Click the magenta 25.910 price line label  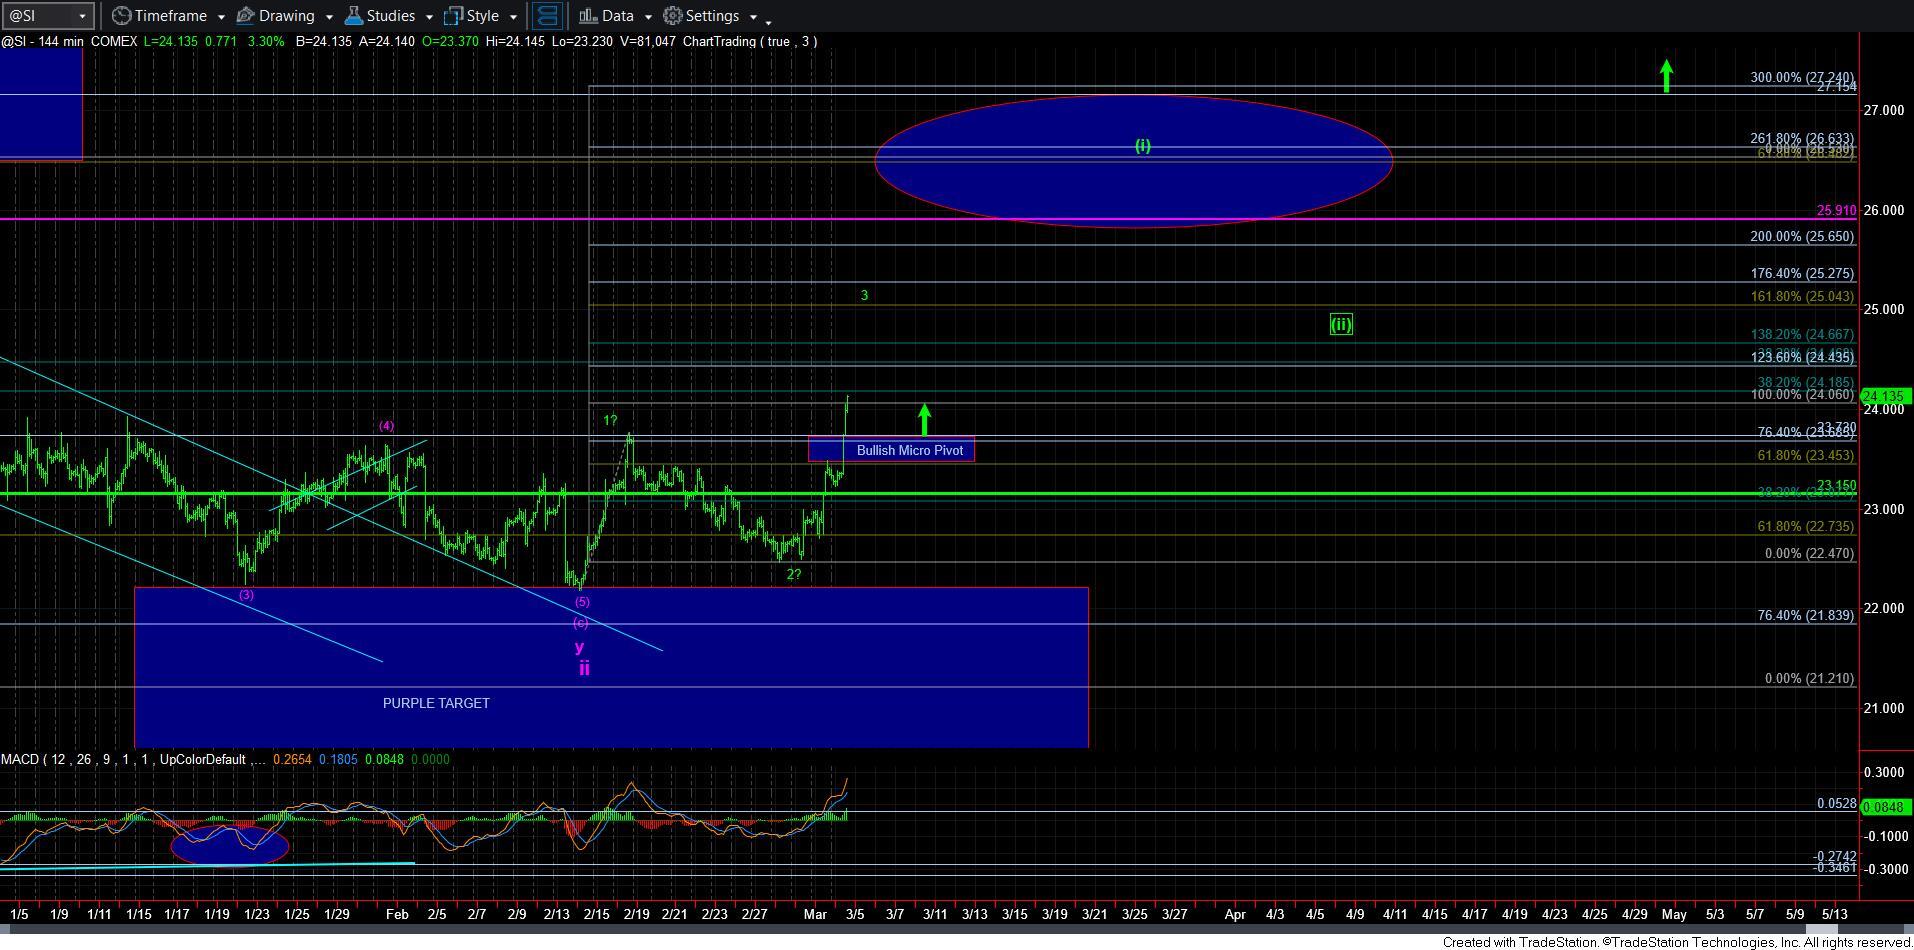point(1836,211)
